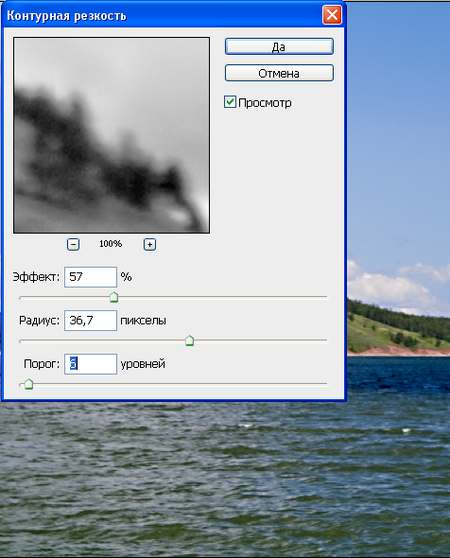Click the 100% zoom level text

[110, 244]
